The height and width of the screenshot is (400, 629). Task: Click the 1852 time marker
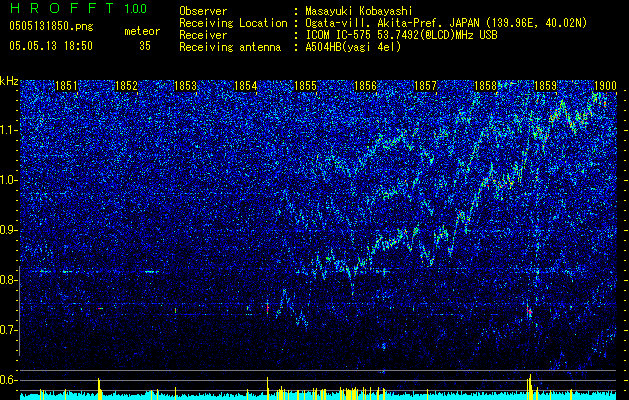pyautogui.click(x=126, y=86)
